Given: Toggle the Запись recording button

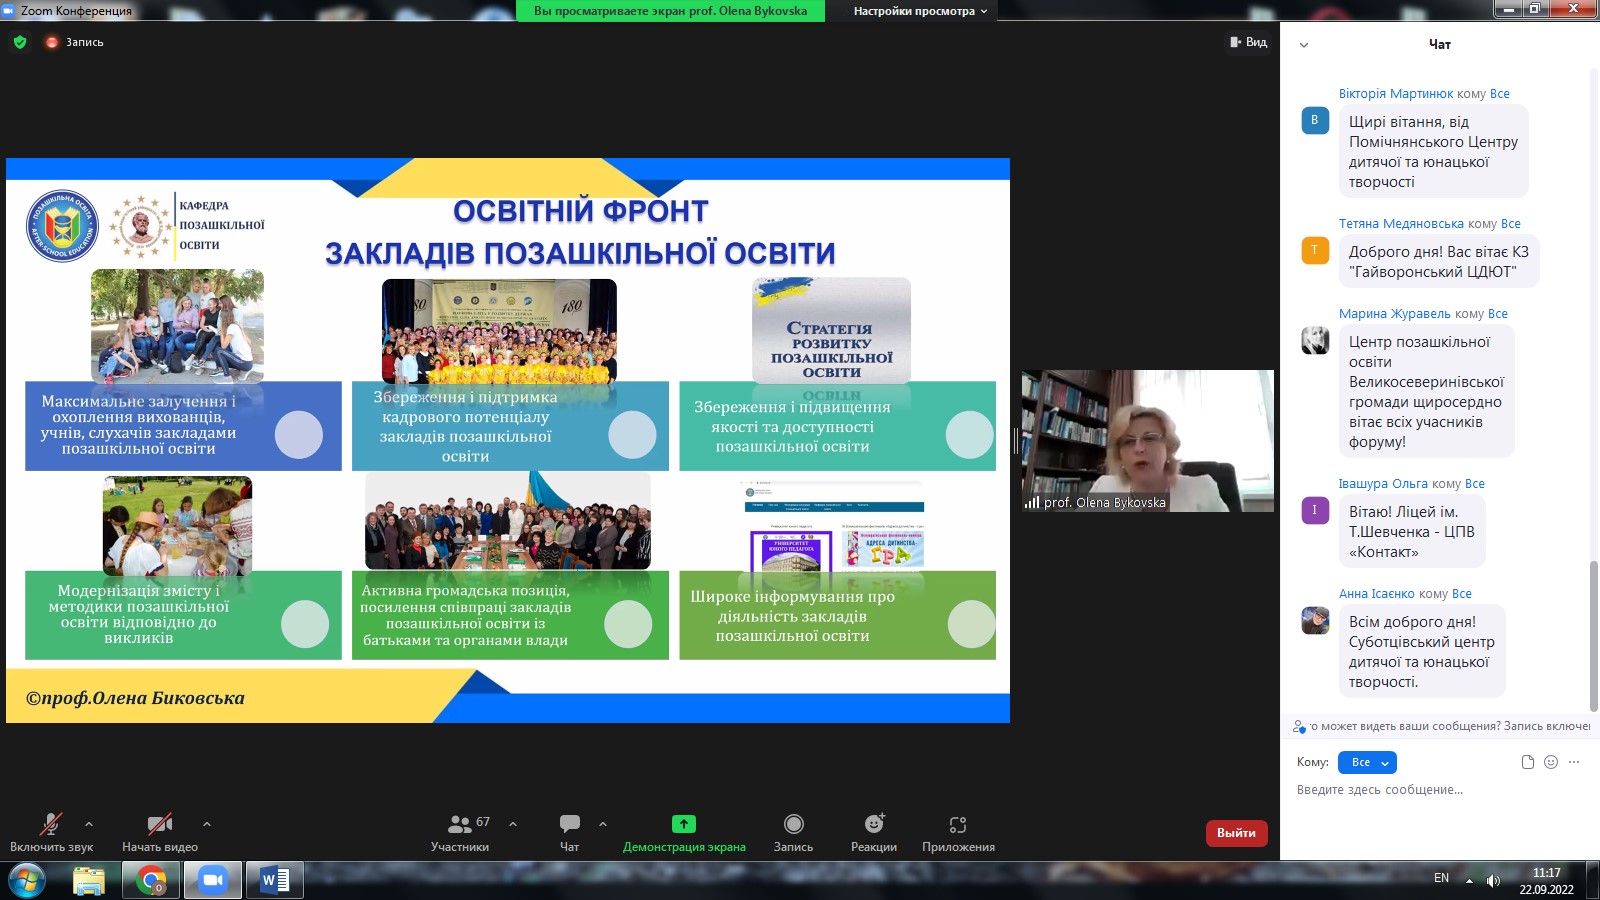Looking at the screenshot, I should point(793,825).
